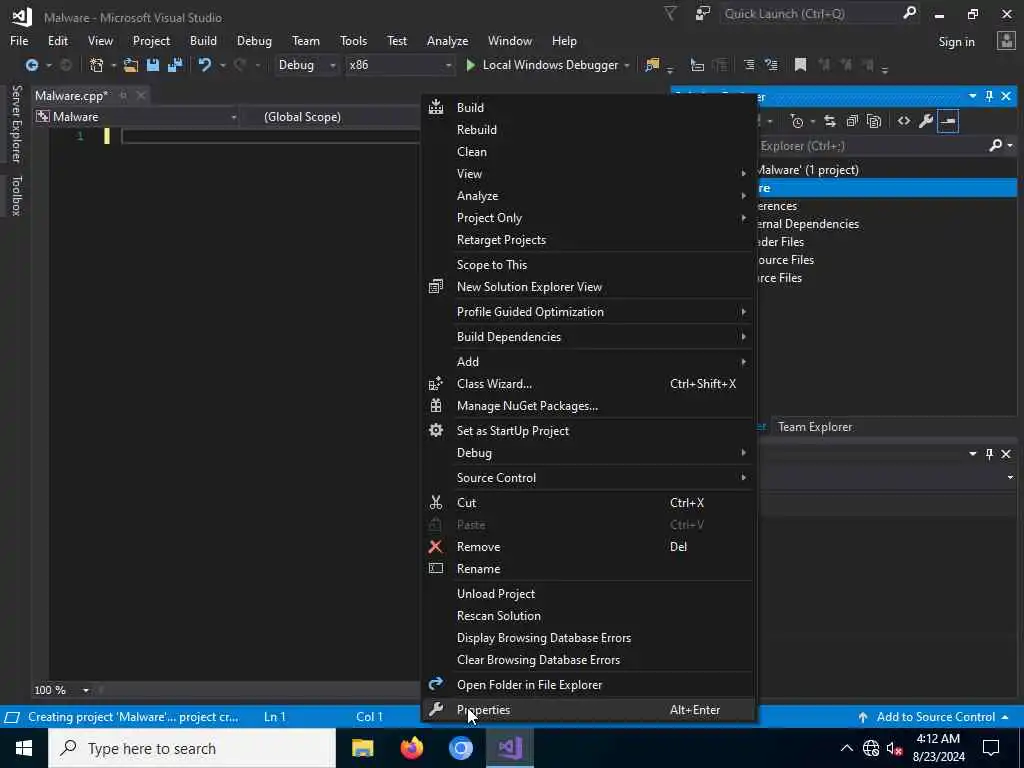Screen dimensions: 1024x768
Task: Choose Manage NuGet Packages... menu item
Action: tap(589, 406)
